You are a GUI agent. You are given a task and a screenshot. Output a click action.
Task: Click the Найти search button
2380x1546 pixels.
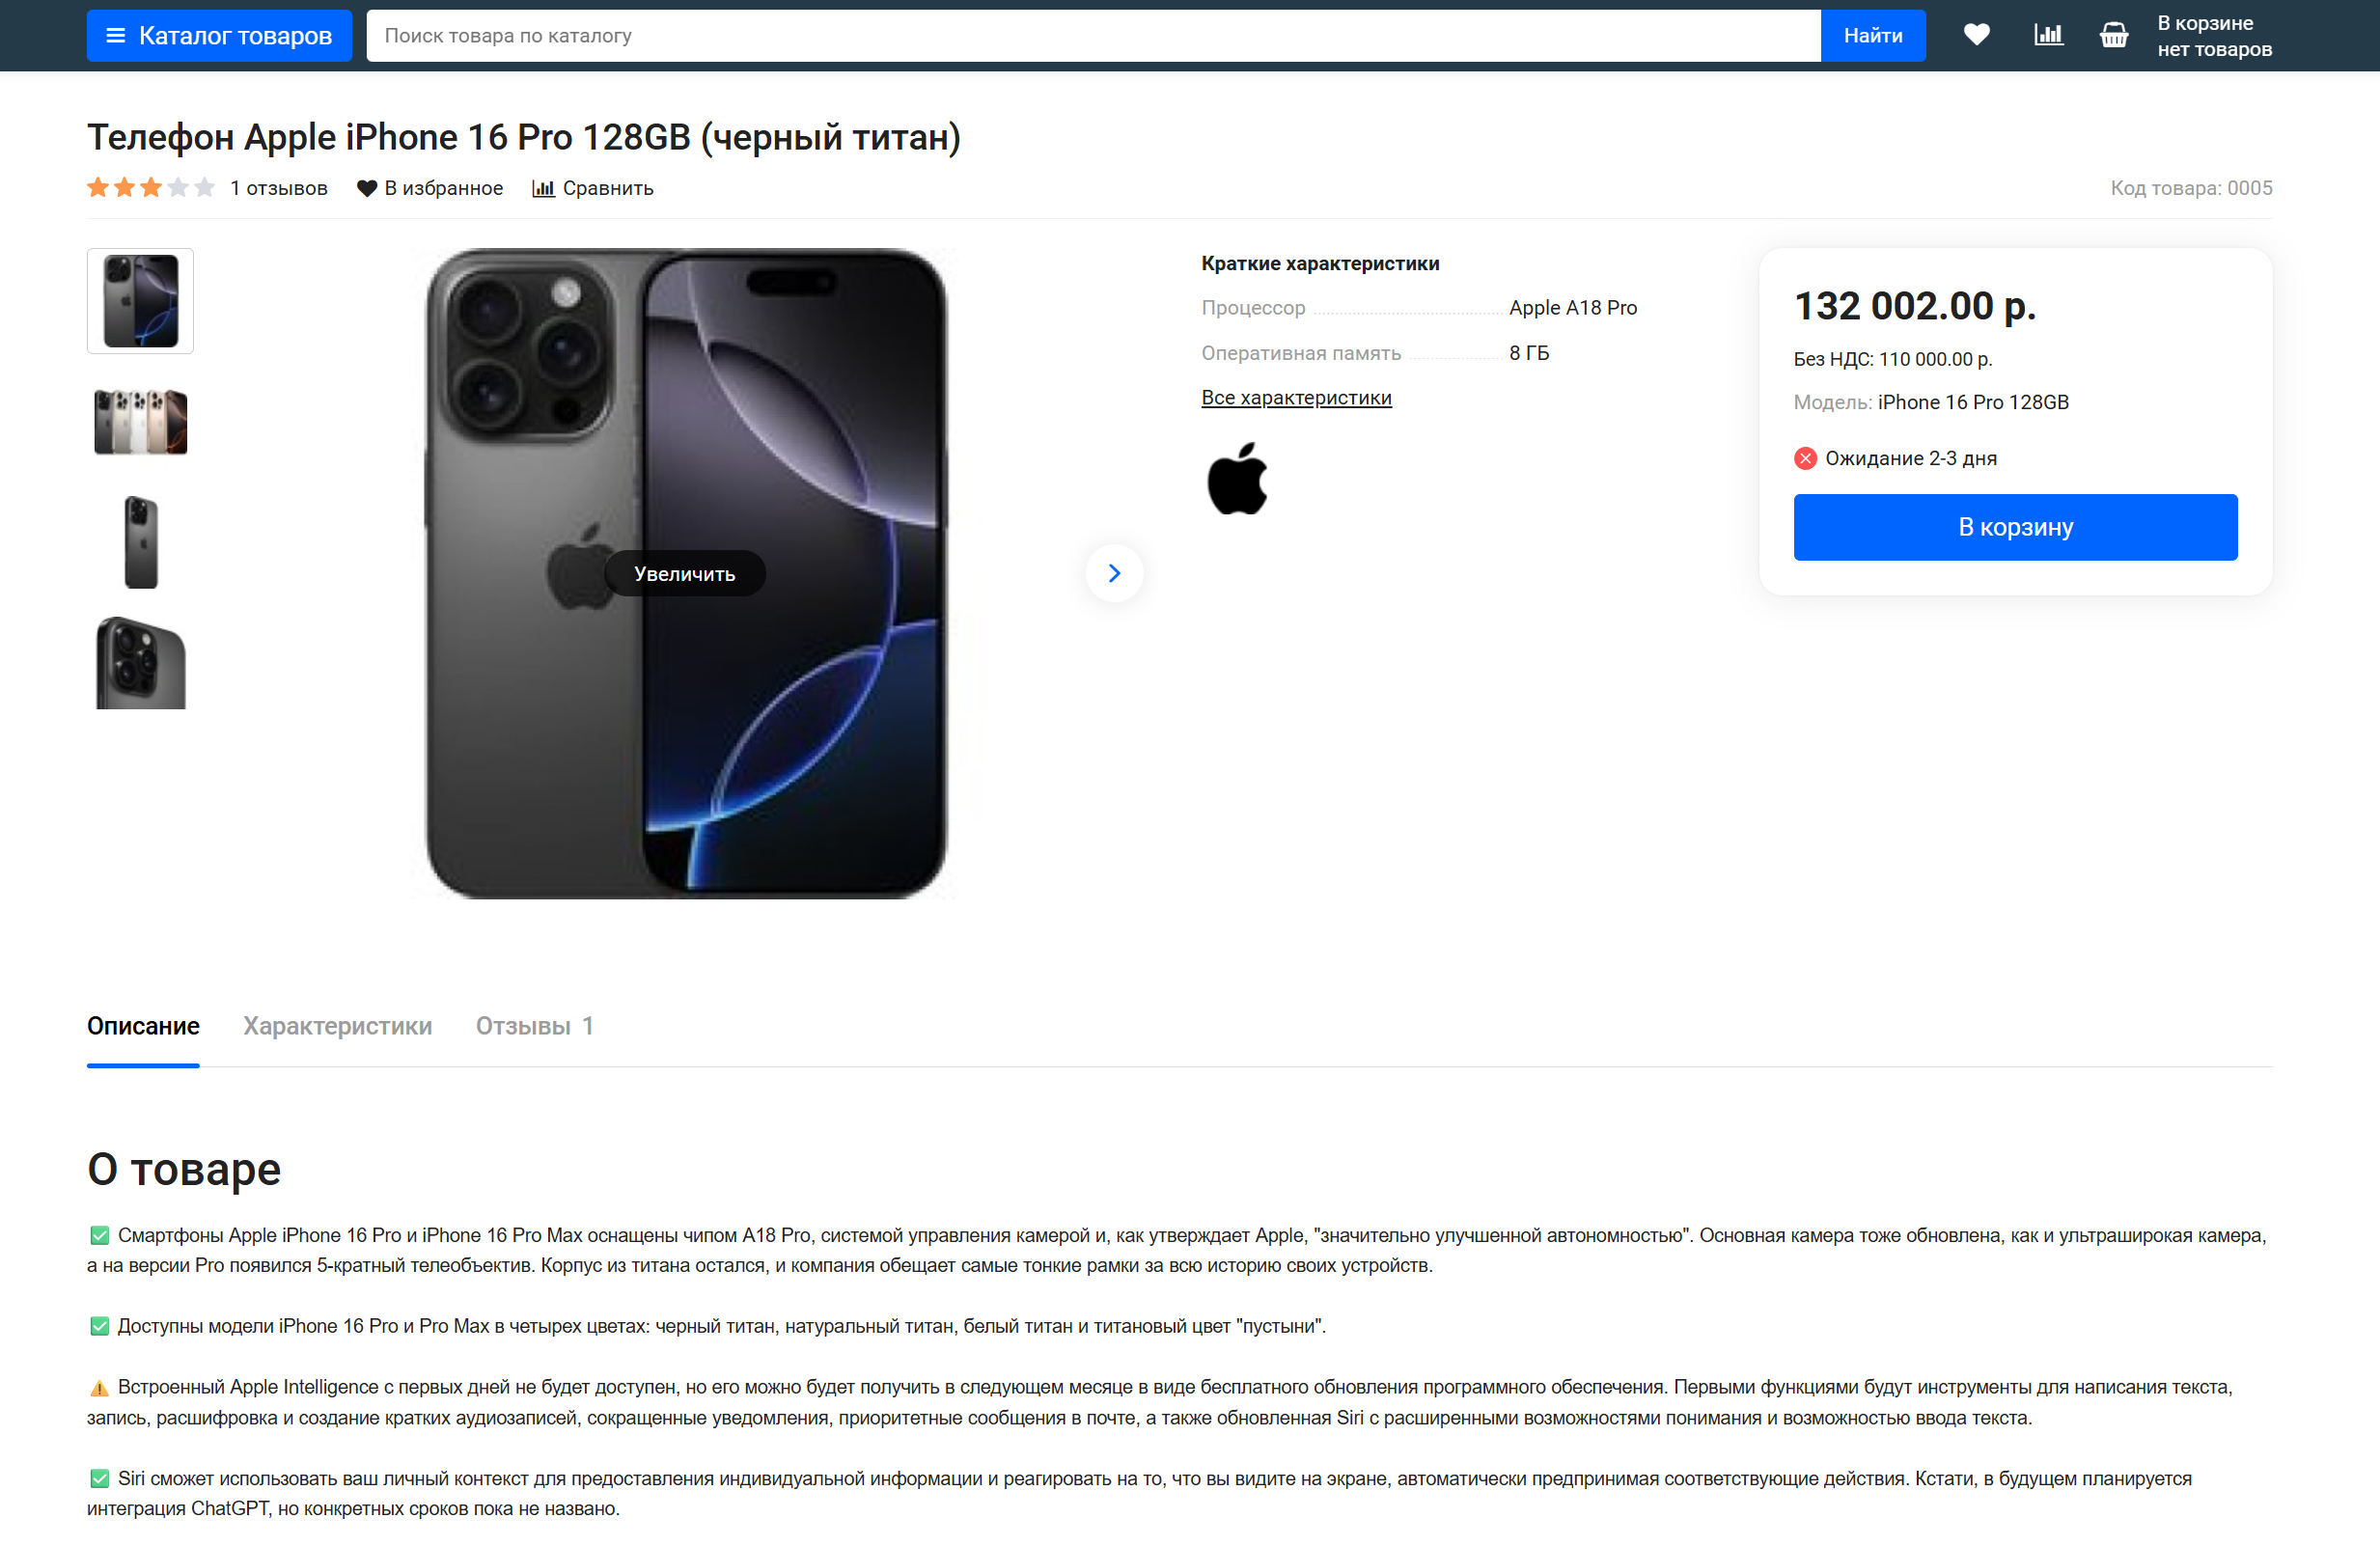coord(1873,35)
